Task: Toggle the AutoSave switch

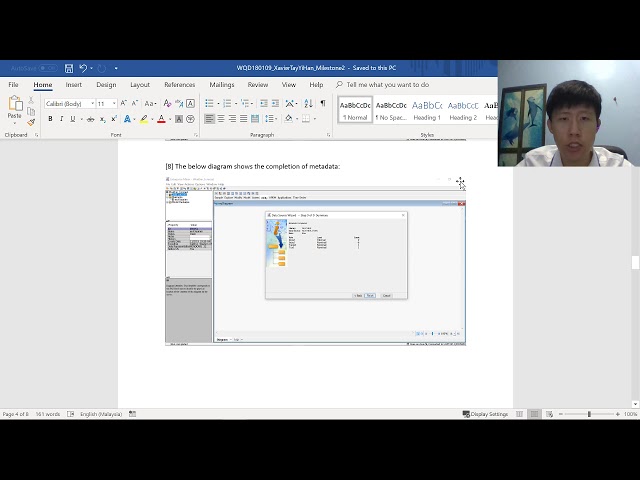Action: pyautogui.click(x=48, y=68)
